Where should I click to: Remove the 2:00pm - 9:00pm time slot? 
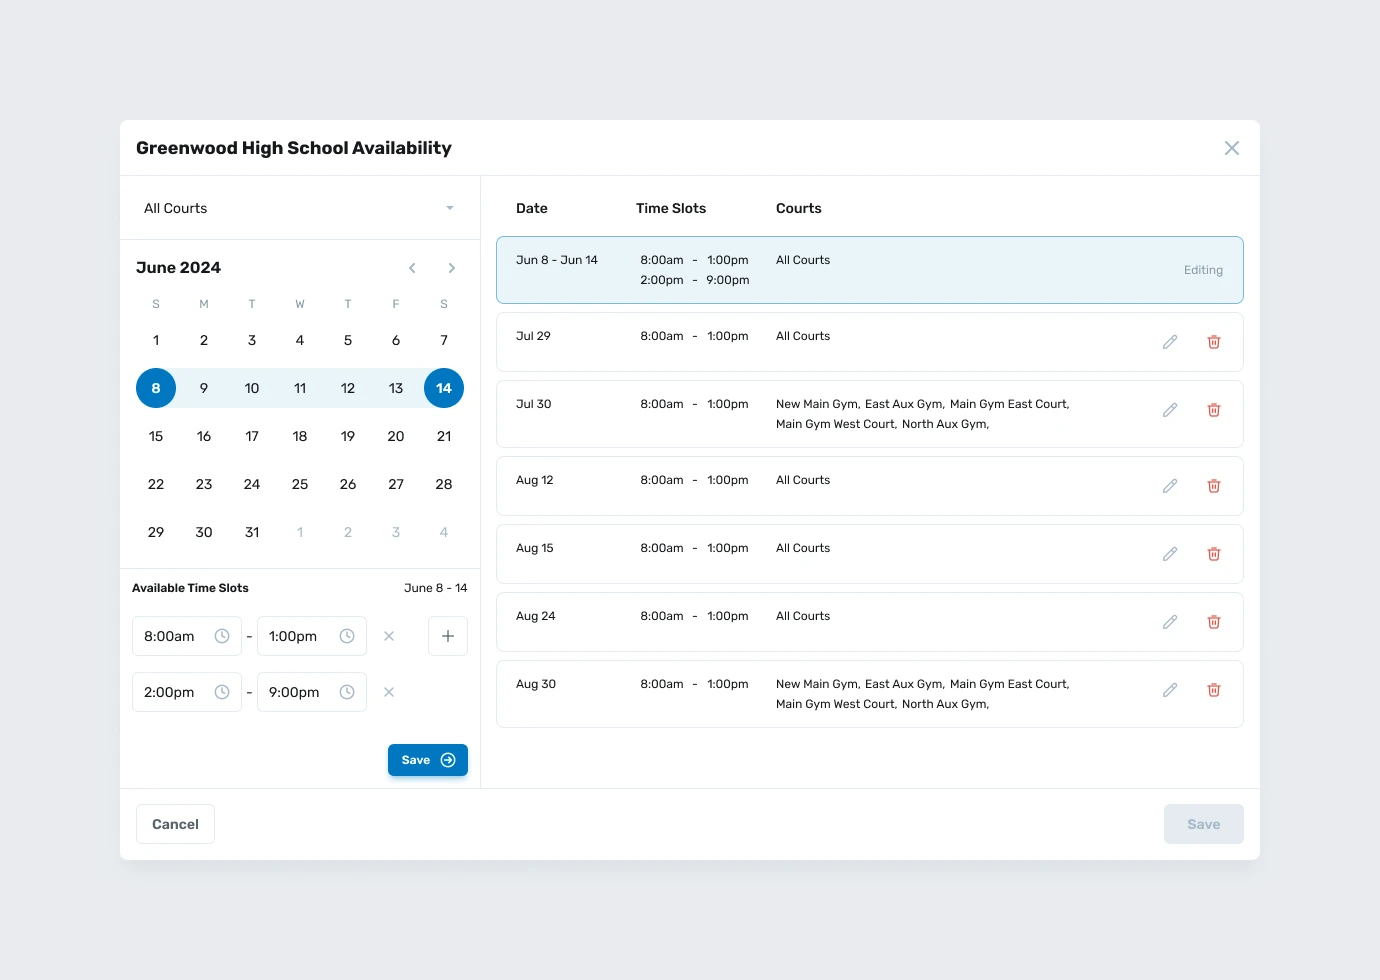tap(389, 692)
